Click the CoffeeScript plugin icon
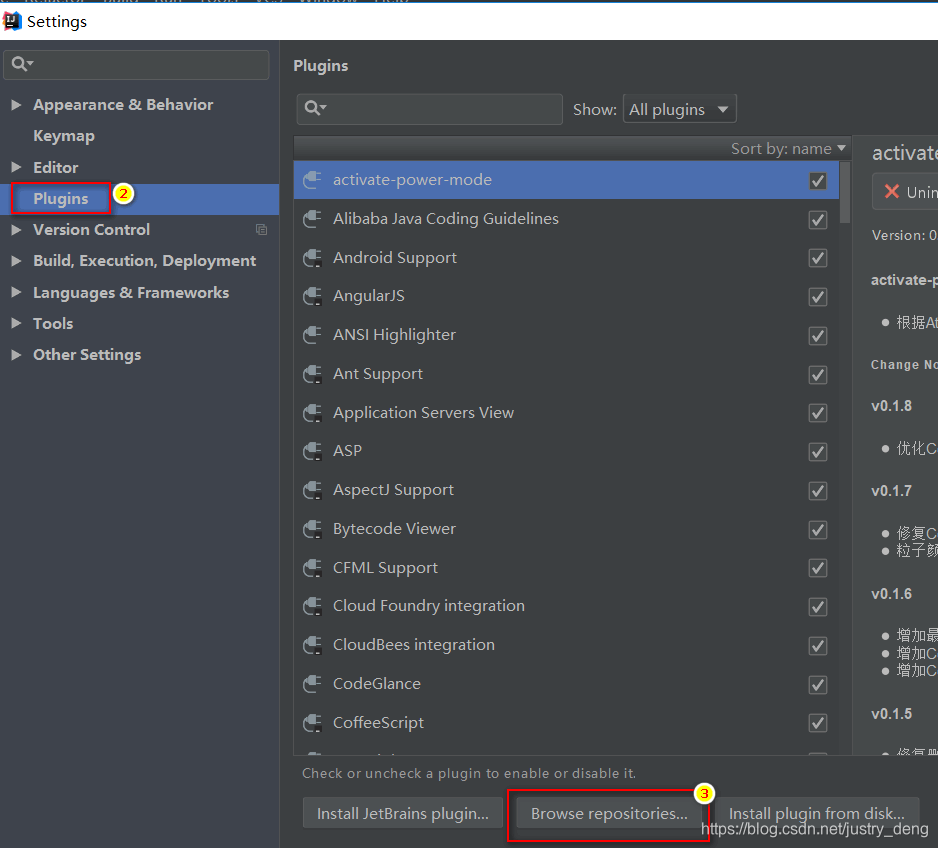The image size is (938, 848). coord(312,722)
